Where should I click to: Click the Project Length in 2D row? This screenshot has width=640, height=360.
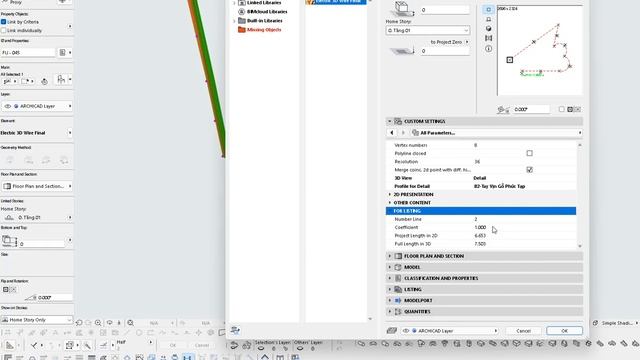(x=481, y=236)
